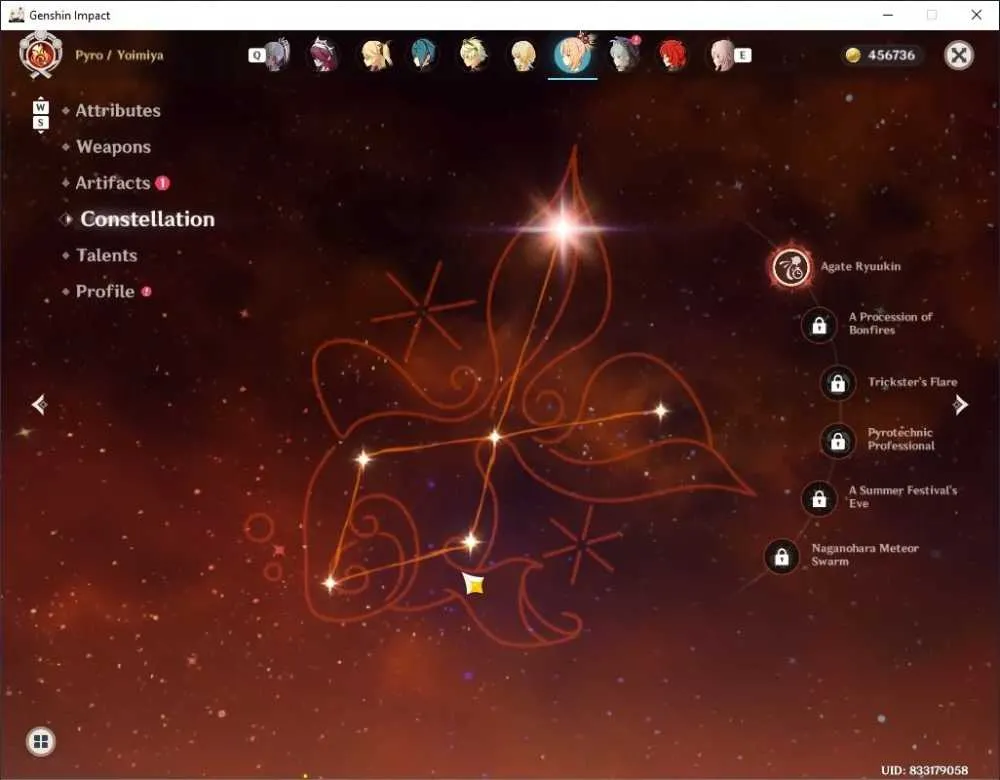Select the Constellation menu item

pos(147,219)
